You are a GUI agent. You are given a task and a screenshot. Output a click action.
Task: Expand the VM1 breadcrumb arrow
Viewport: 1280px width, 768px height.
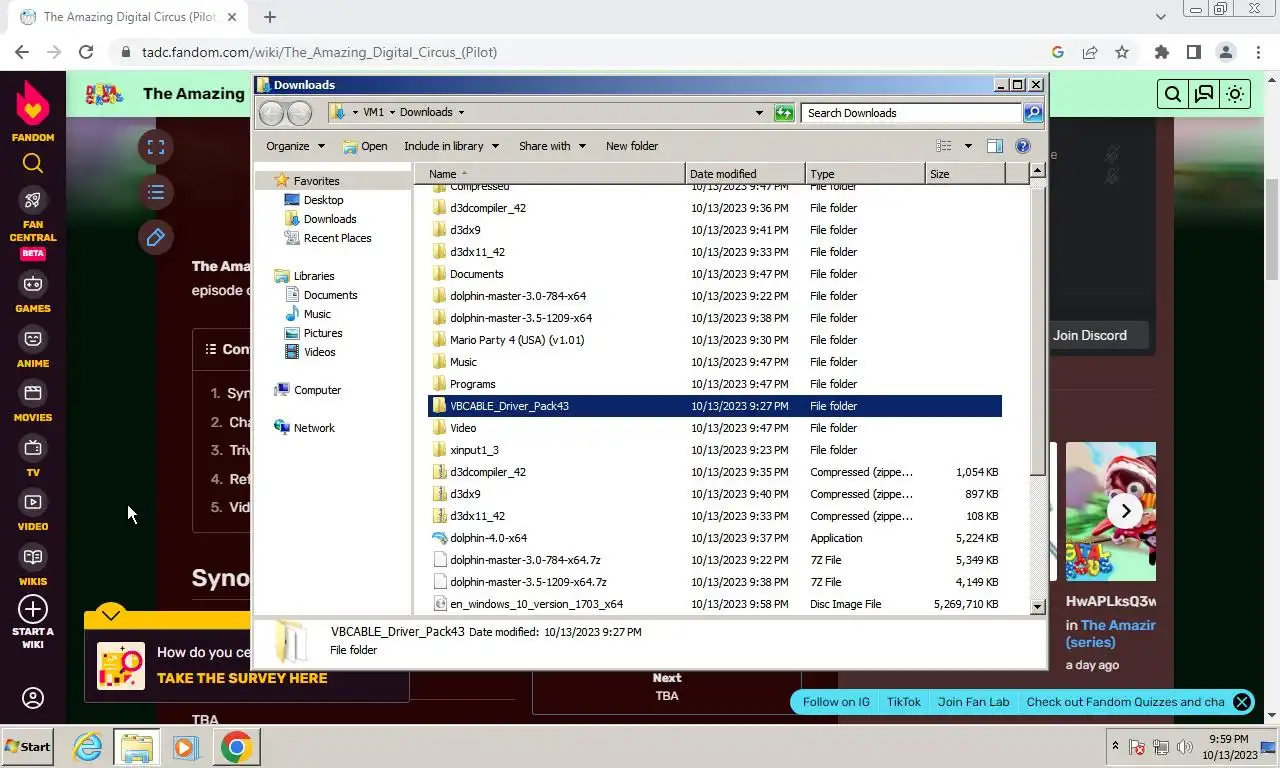(392, 112)
